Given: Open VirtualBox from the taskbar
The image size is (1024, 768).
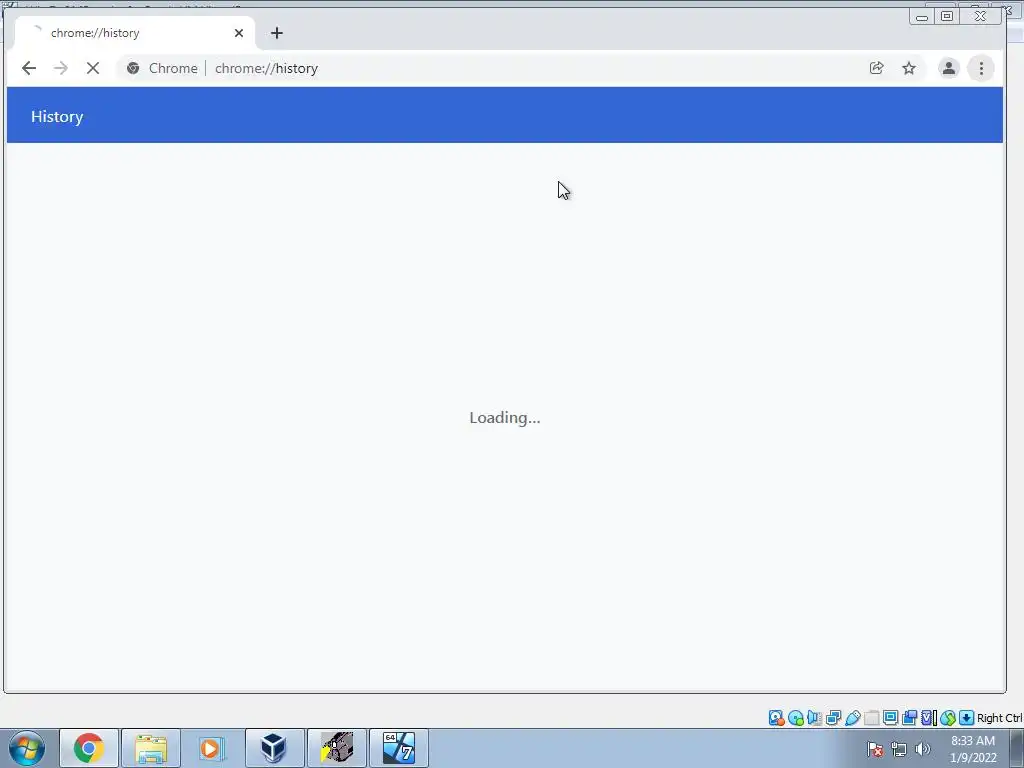Looking at the screenshot, I should point(274,748).
